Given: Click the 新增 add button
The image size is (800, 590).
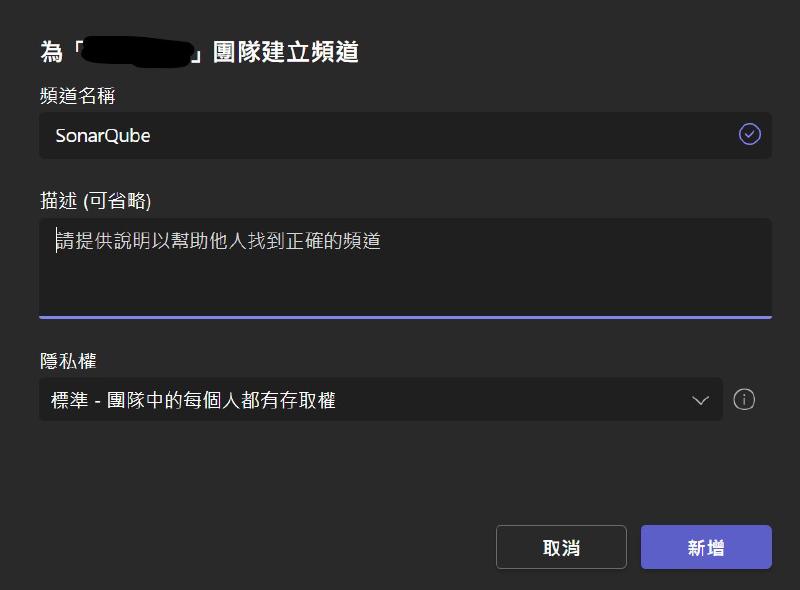Looking at the screenshot, I should click(706, 547).
